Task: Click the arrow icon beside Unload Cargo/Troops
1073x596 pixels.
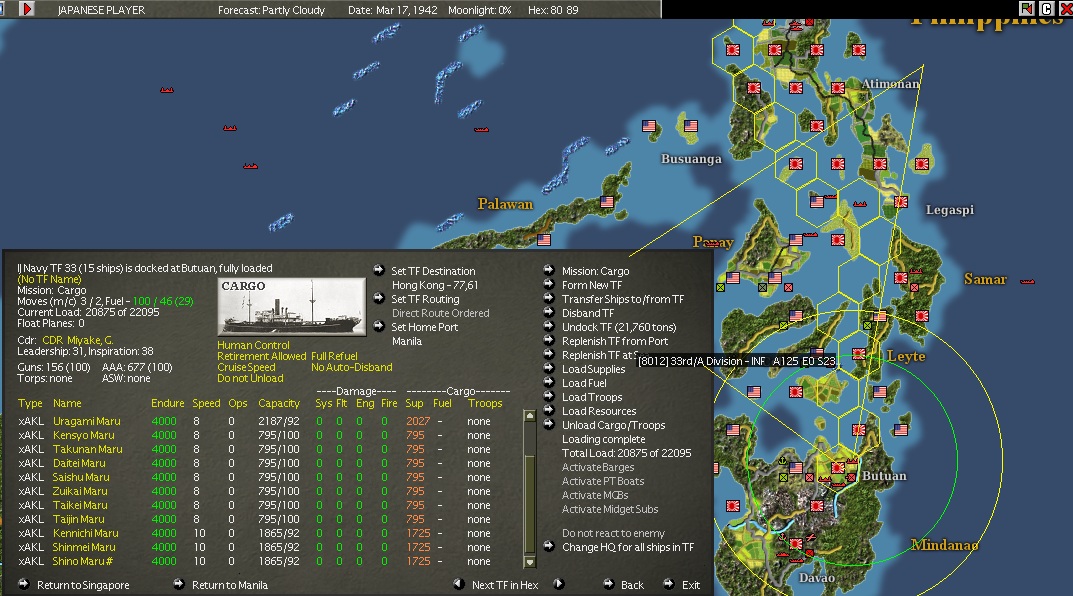Action: coord(549,424)
